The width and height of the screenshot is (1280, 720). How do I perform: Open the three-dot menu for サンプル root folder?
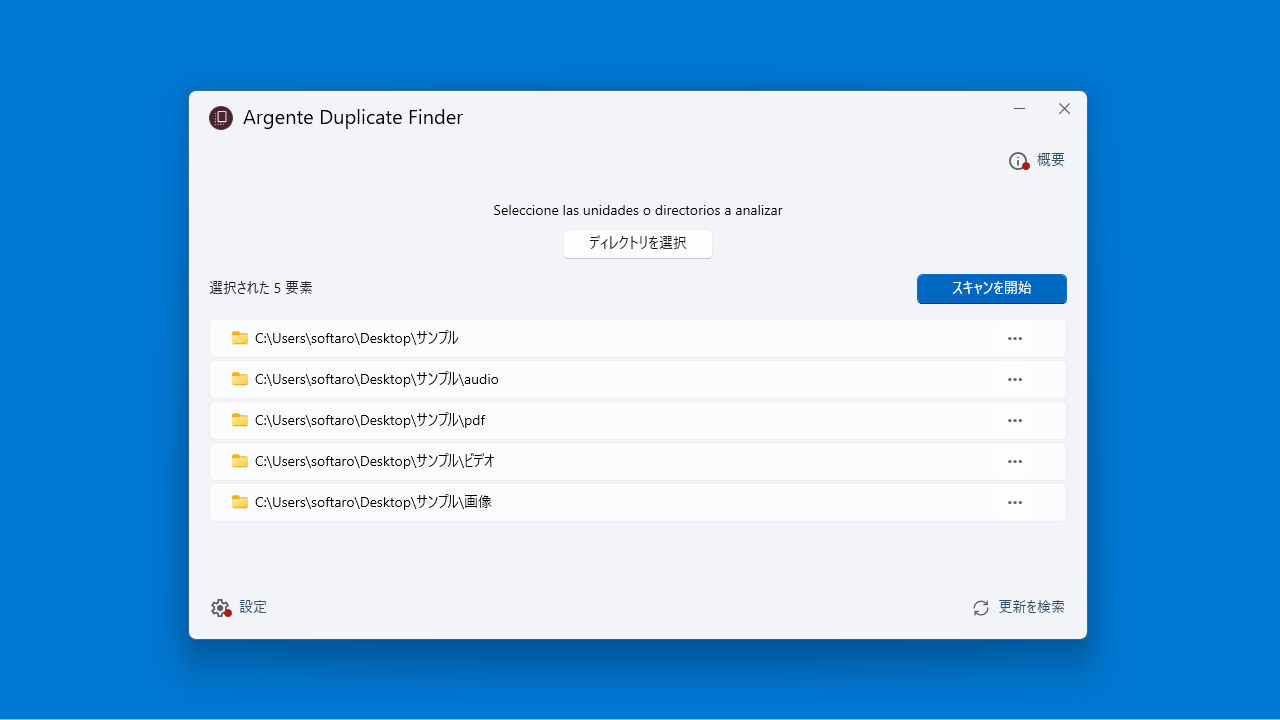point(1015,338)
